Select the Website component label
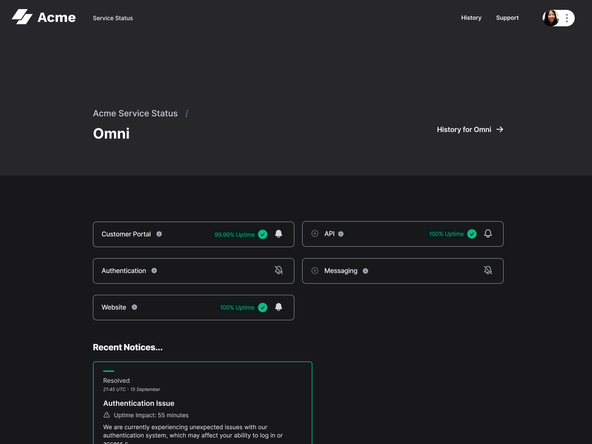 click(x=114, y=307)
